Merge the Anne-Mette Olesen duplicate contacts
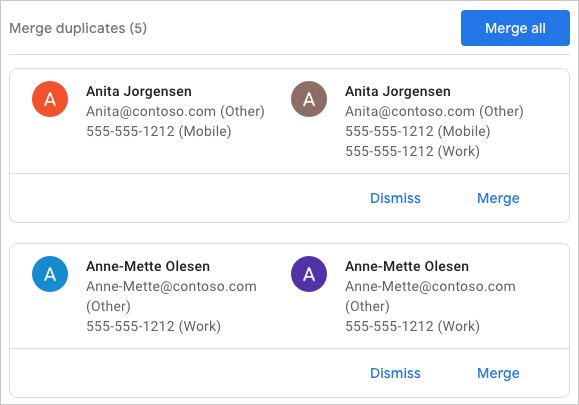Image resolution: width=579 pixels, height=405 pixels. (498, 373)
